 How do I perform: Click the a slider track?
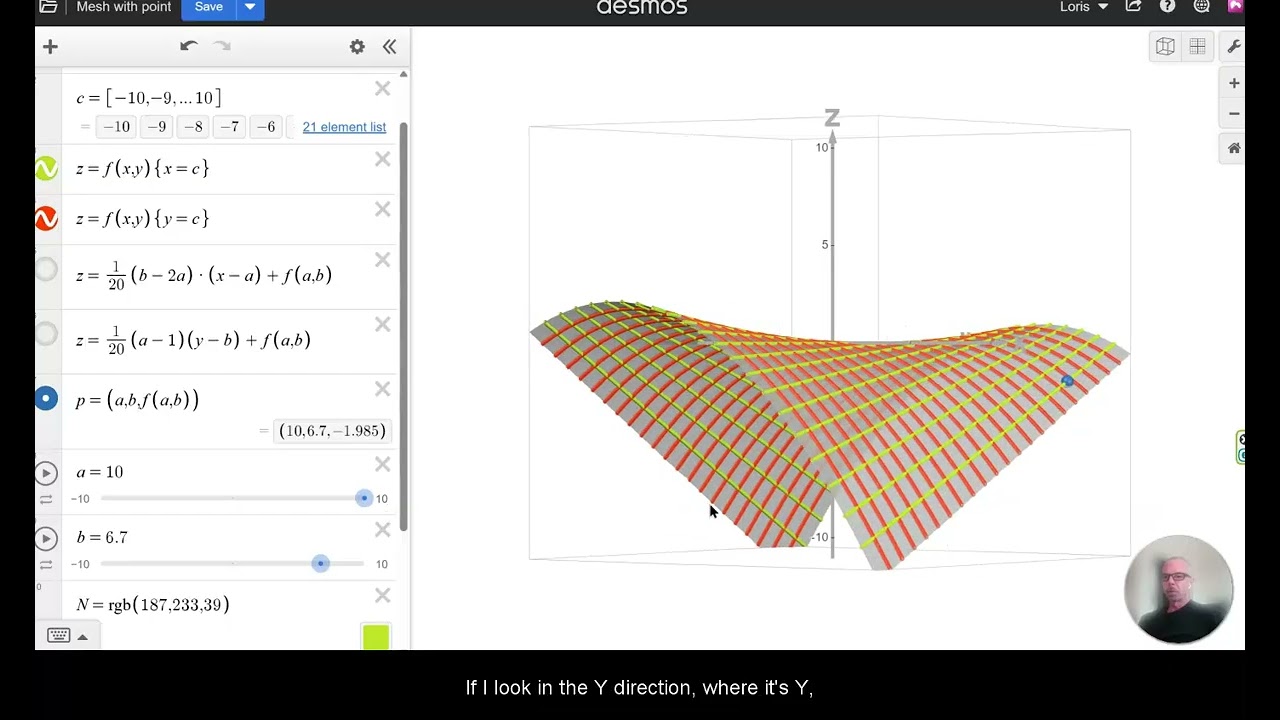coord(232,498)
